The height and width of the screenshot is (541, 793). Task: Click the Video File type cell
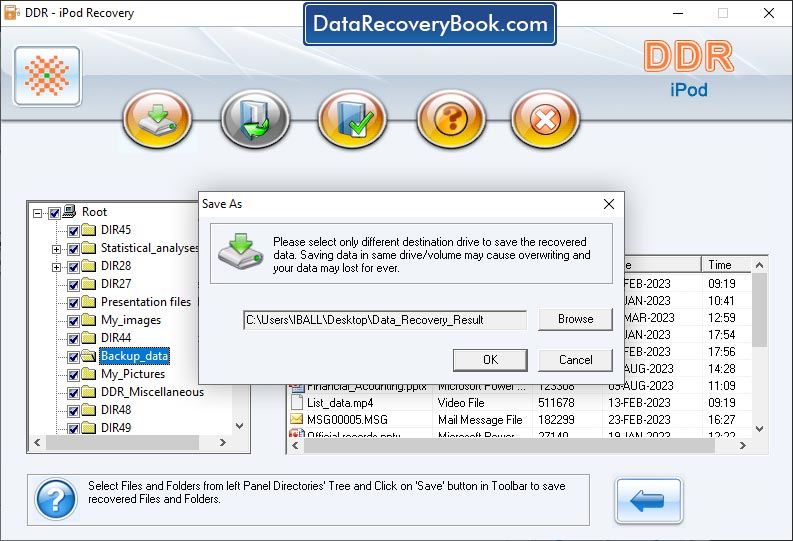pos(461,403)
